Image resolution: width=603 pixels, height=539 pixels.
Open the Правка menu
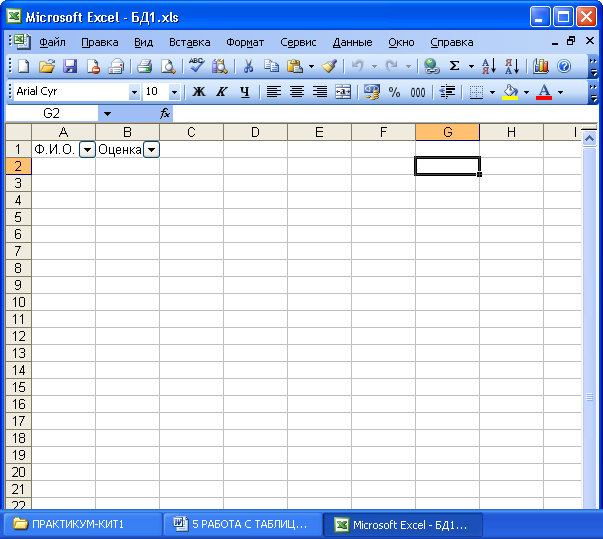point(100,42)
